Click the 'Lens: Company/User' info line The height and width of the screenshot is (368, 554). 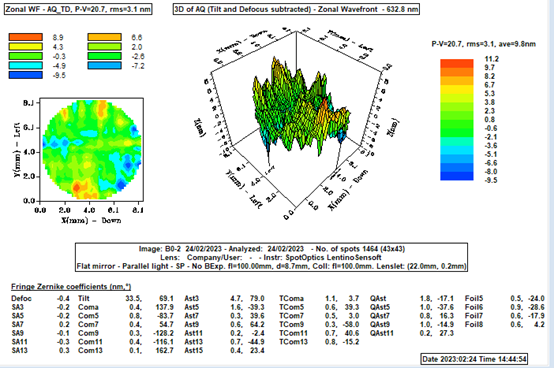point(271,257)
